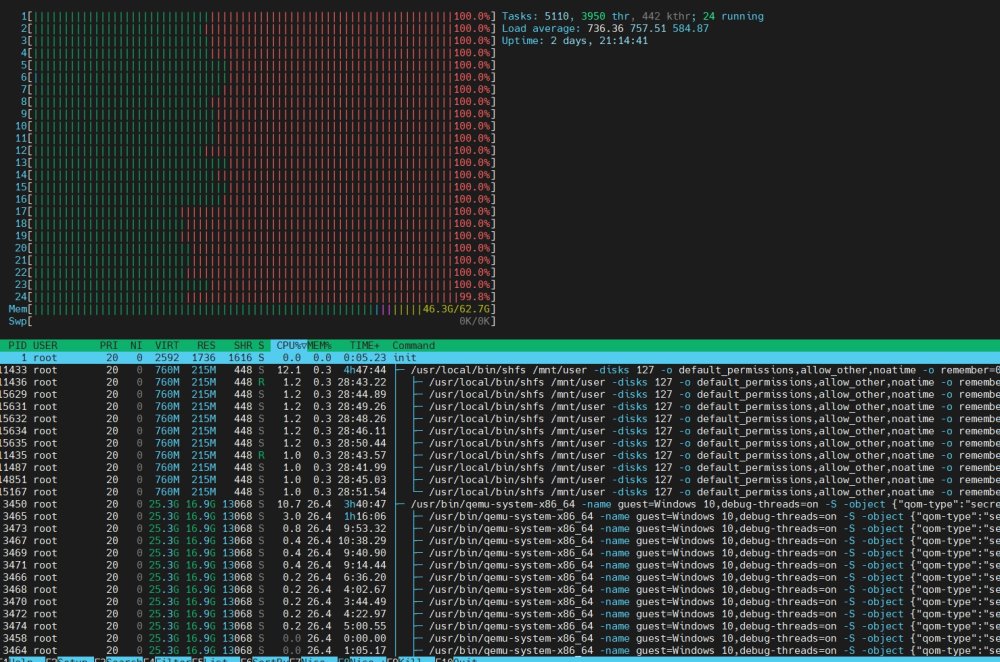Sort by the TIME+ column header

click(x=364, y=346)
